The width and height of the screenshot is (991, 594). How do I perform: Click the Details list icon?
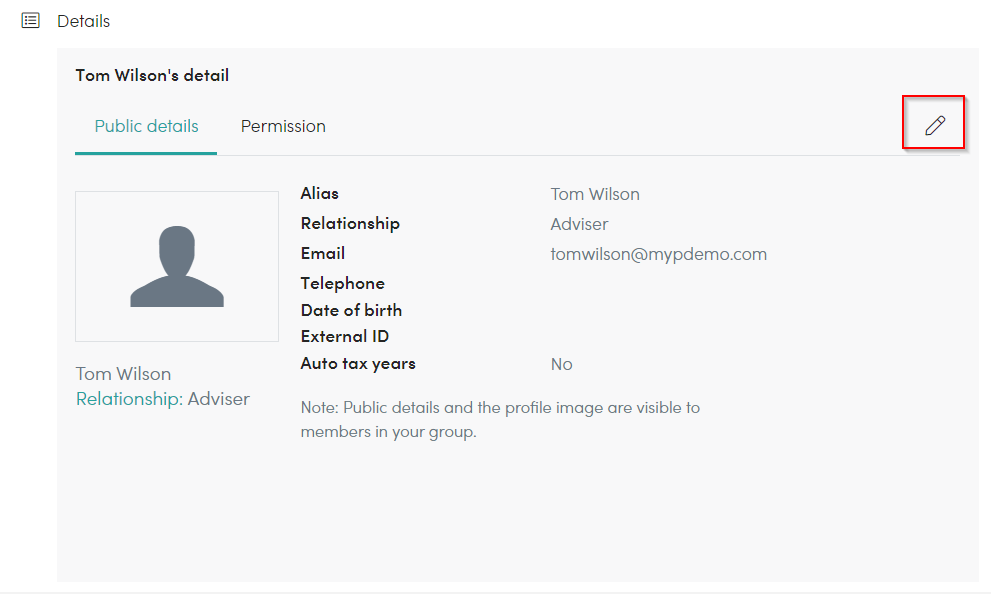point(30,21)
